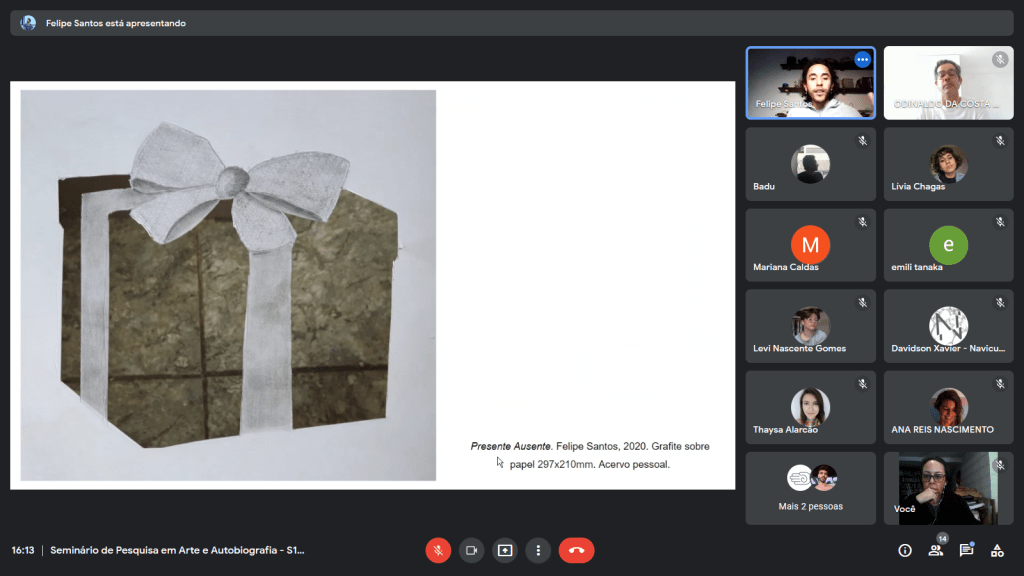Click the present screen button
Image resolution: width=1024 pixels, height=576 pixels.
coord(505,550)
